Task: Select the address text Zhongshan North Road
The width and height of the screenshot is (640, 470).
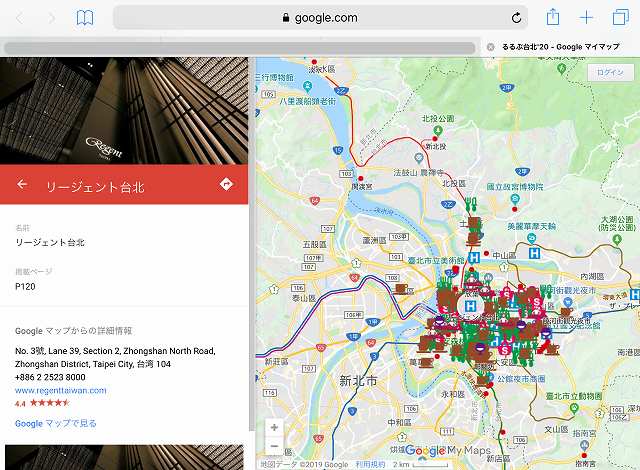Action: (169, 351)
